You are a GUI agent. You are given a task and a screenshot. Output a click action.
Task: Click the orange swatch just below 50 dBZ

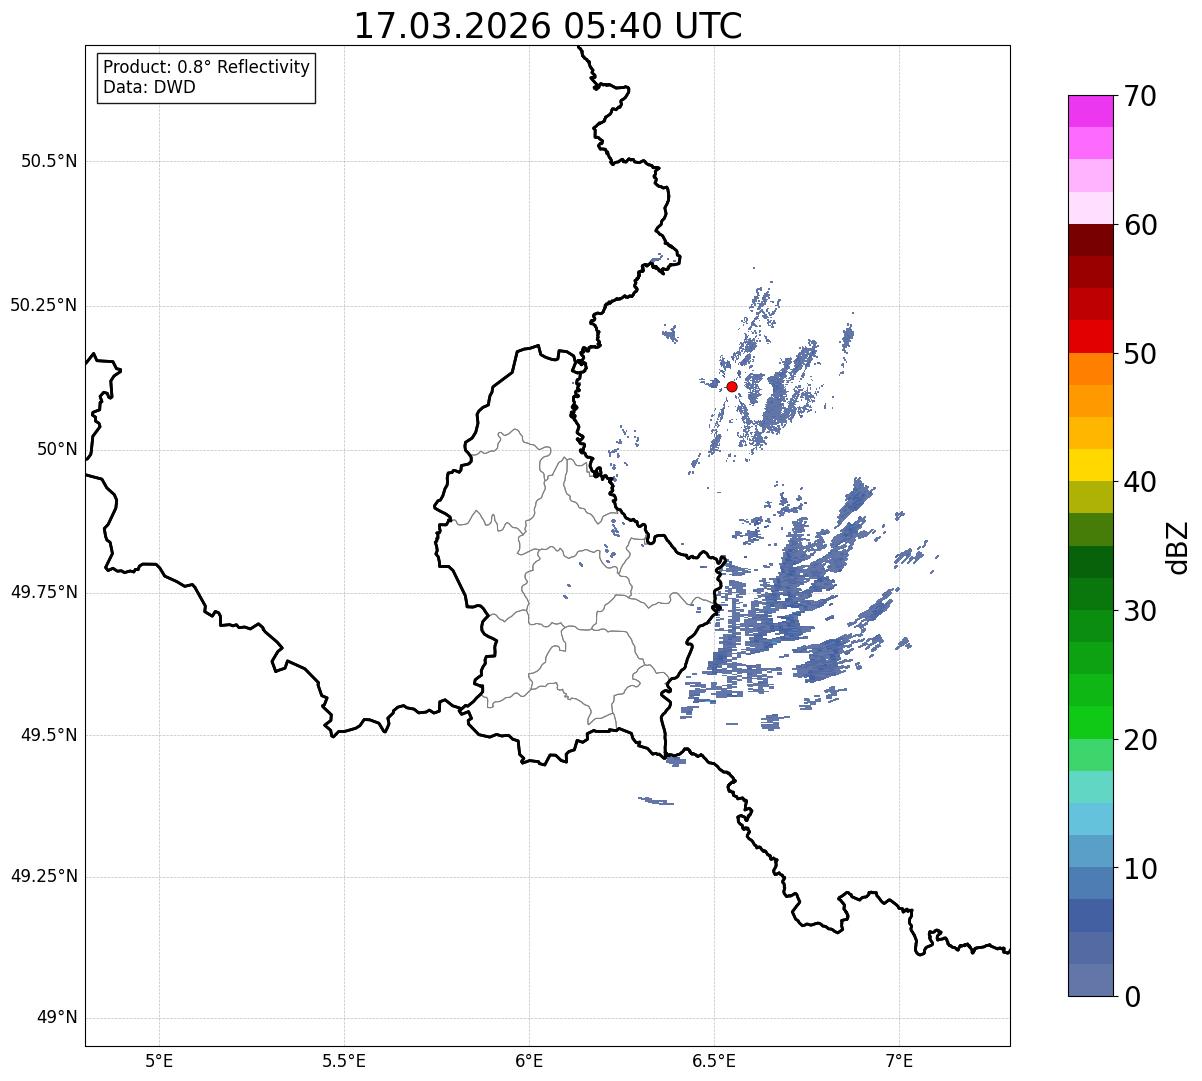tap(1090, 369)
